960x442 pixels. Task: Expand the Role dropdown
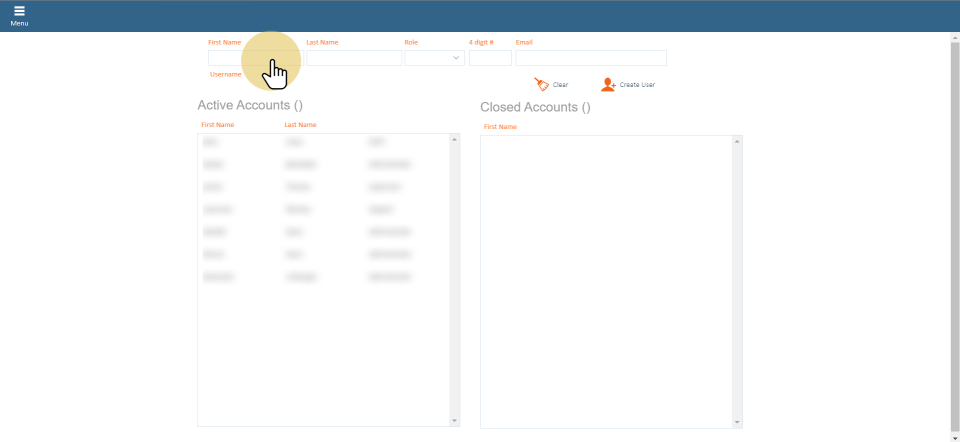[x=434, y=58]
